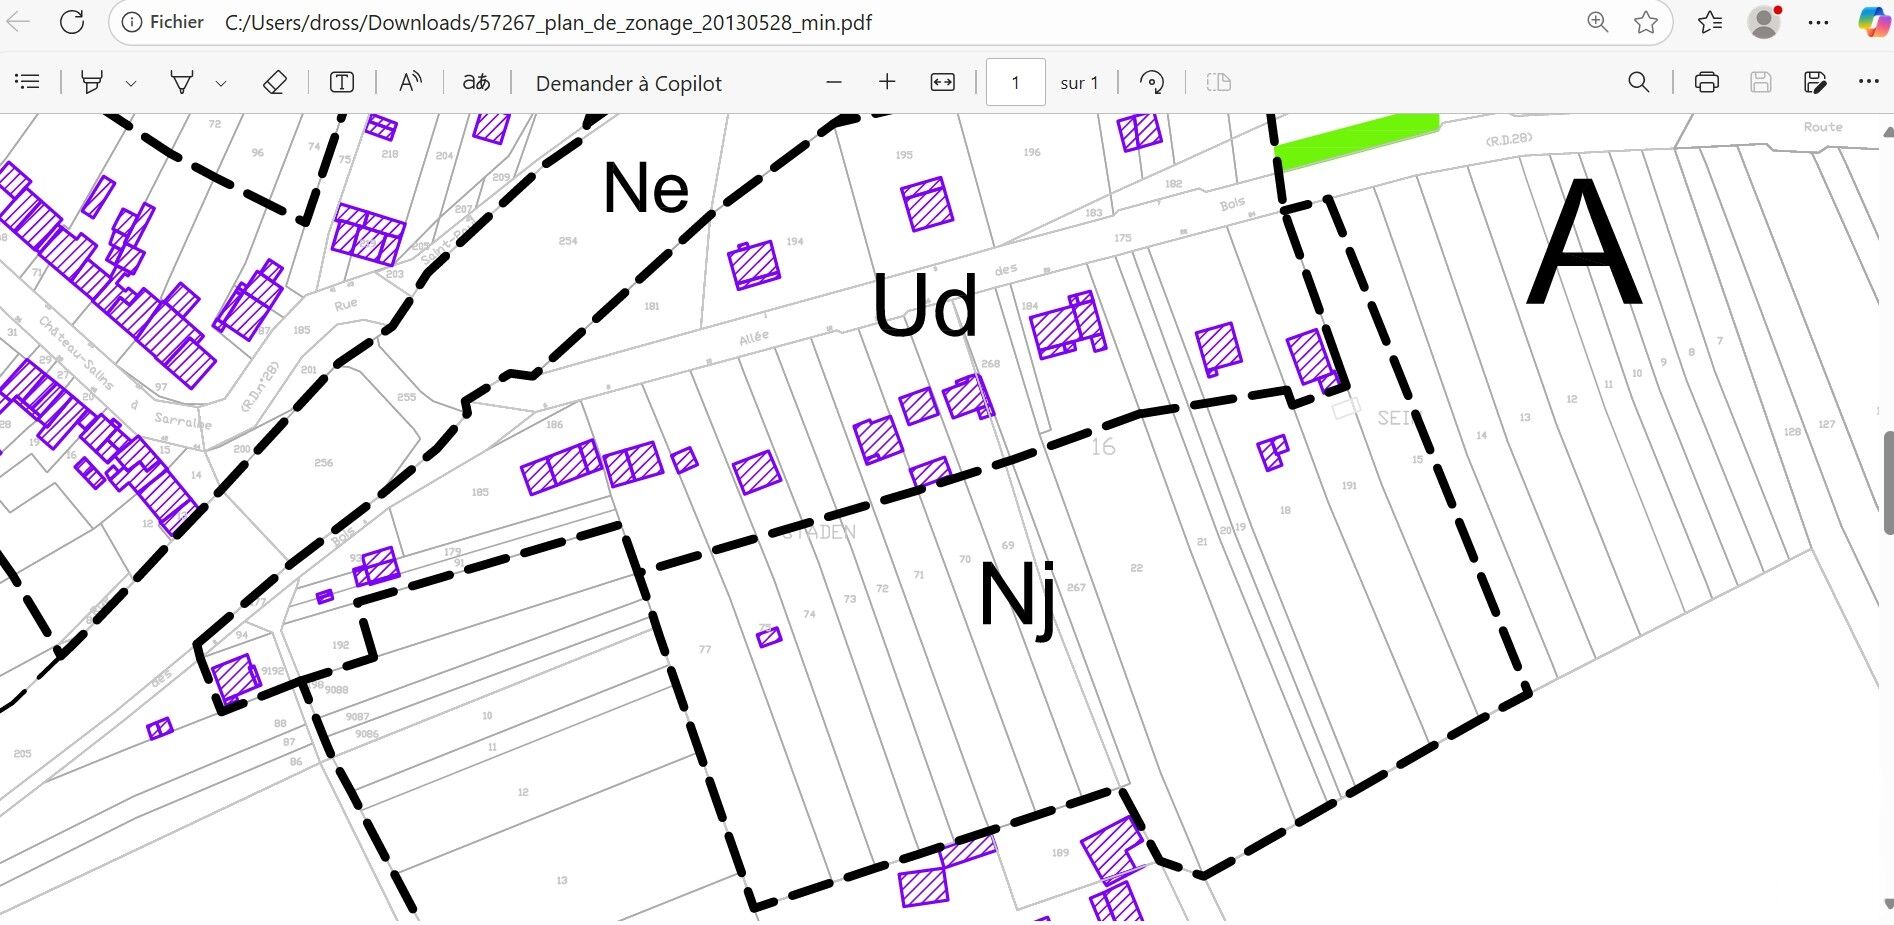Click Demander à Copilot button
1894x925 pixels.
point(628,83)
